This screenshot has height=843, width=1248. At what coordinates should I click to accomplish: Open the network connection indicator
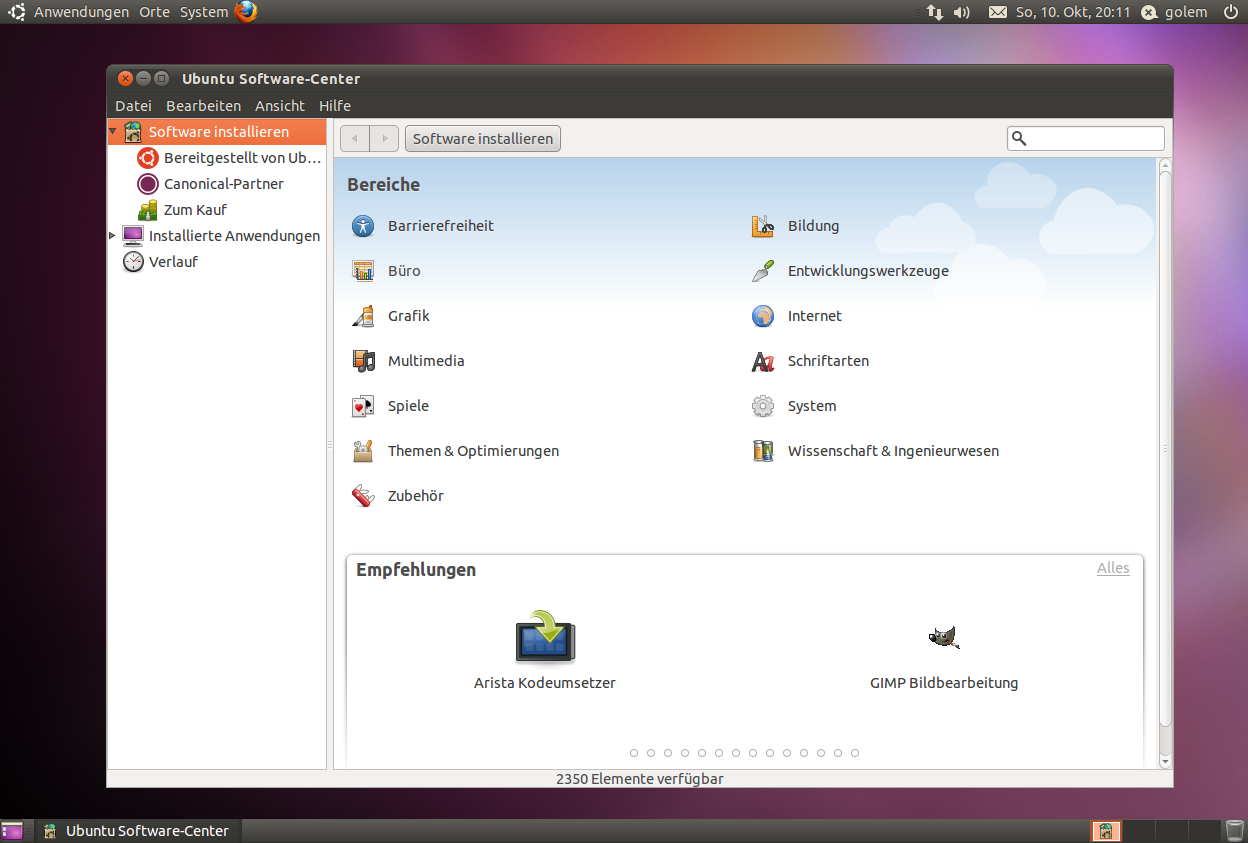934,12
